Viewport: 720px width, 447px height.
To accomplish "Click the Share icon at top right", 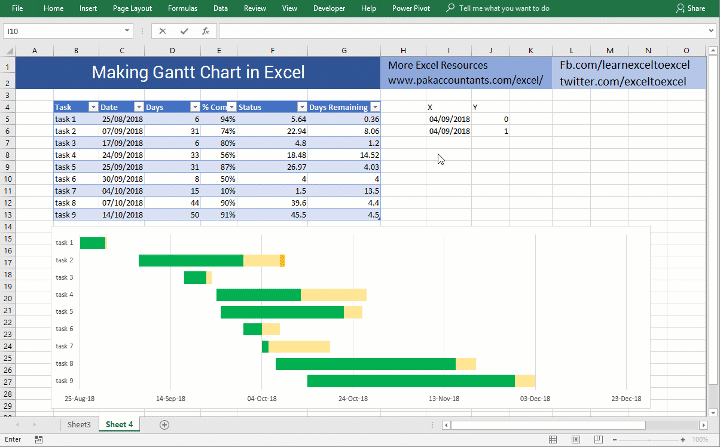I will 691,8.
